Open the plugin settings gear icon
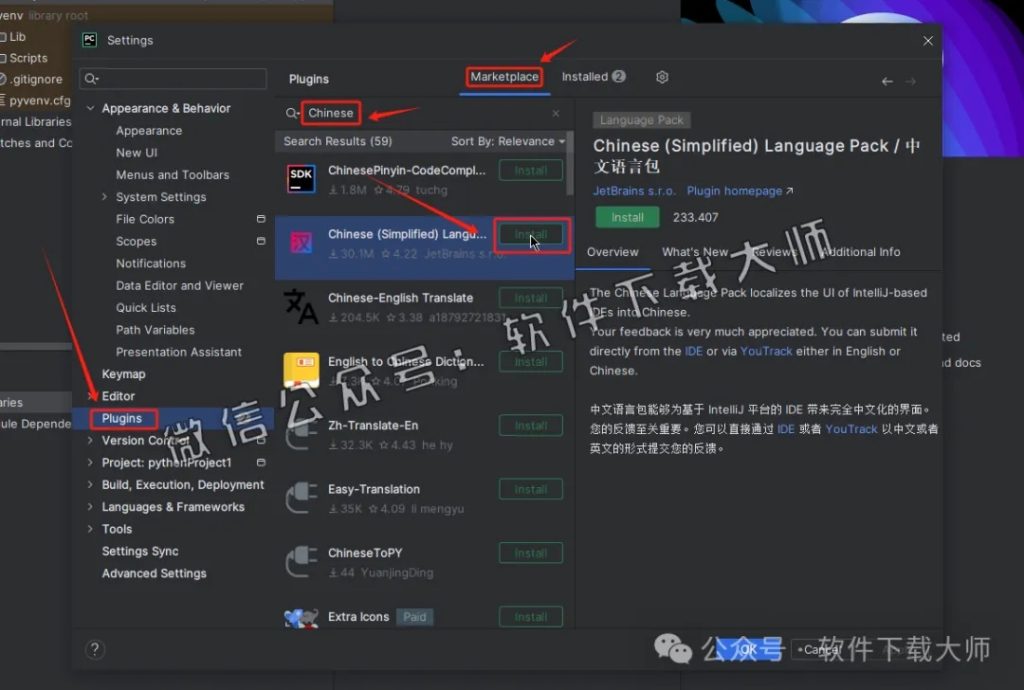1024x690 pixels. [x=660, y=77]
